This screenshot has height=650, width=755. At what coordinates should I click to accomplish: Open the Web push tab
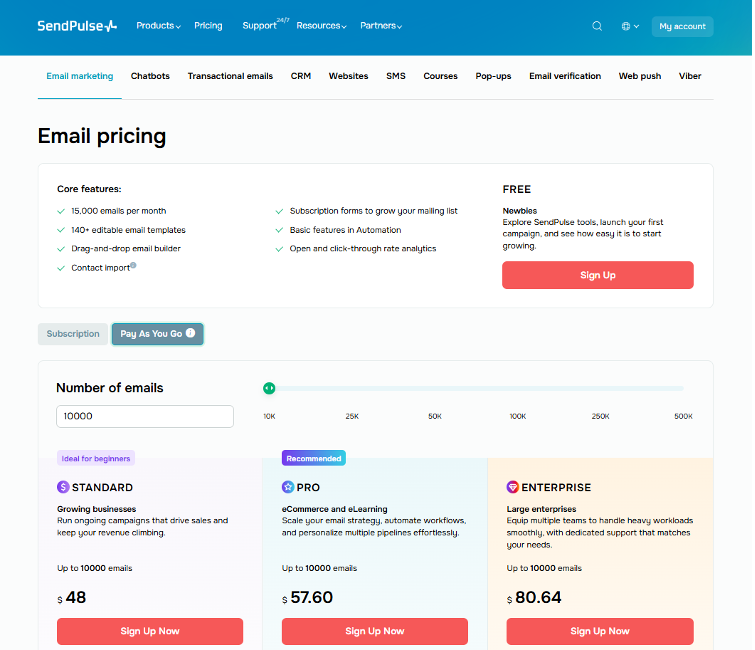[640, 76]
